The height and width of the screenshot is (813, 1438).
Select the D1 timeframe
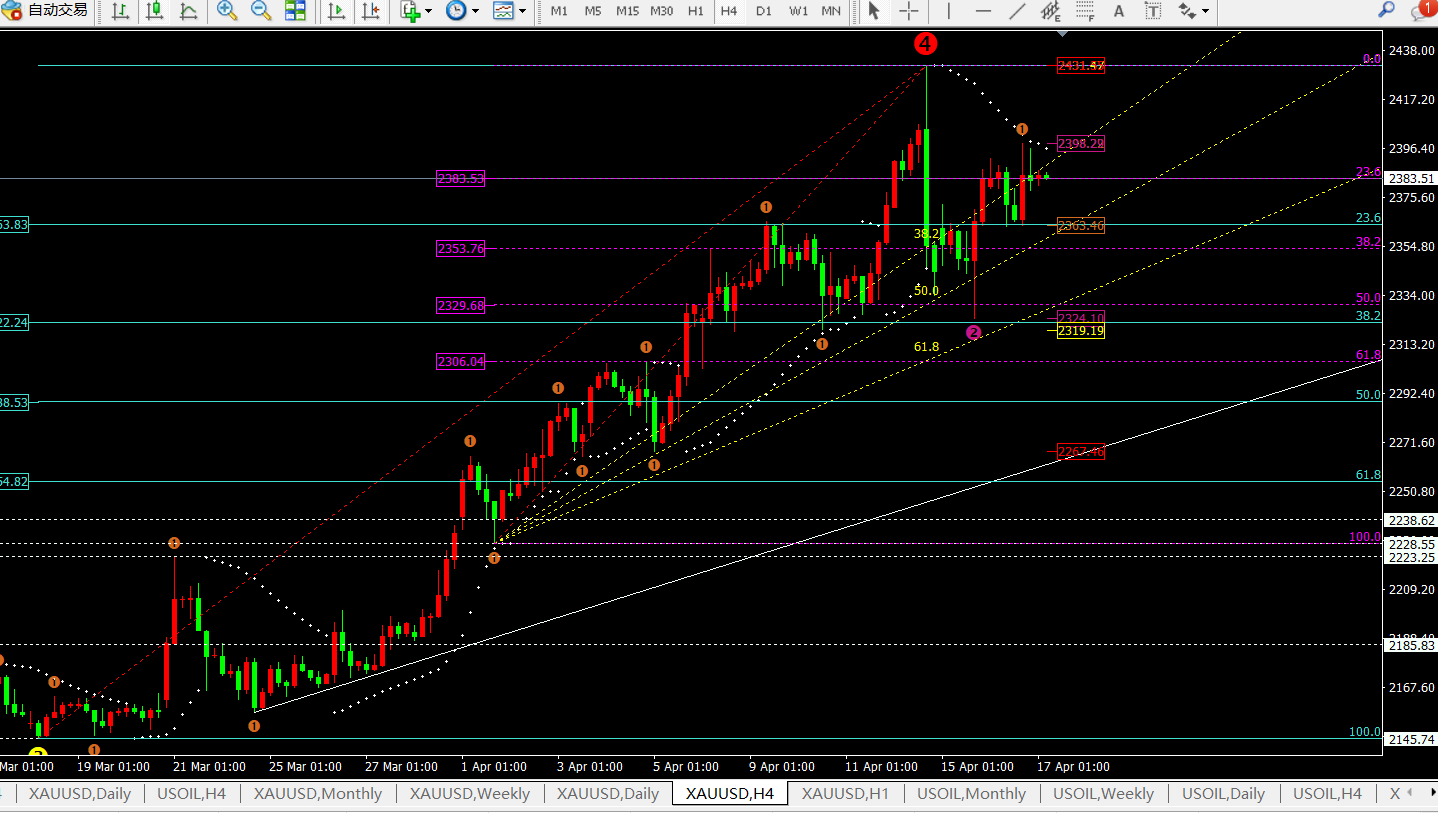coord(764,11)
